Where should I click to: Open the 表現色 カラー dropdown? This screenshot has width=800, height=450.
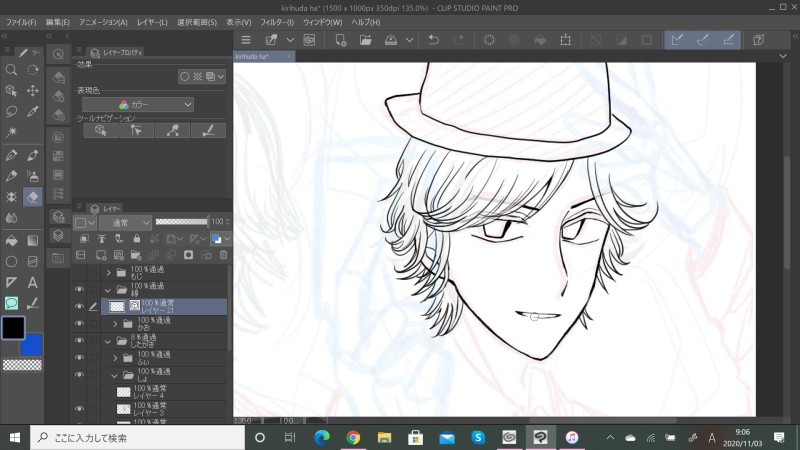(x=139, y=104)
